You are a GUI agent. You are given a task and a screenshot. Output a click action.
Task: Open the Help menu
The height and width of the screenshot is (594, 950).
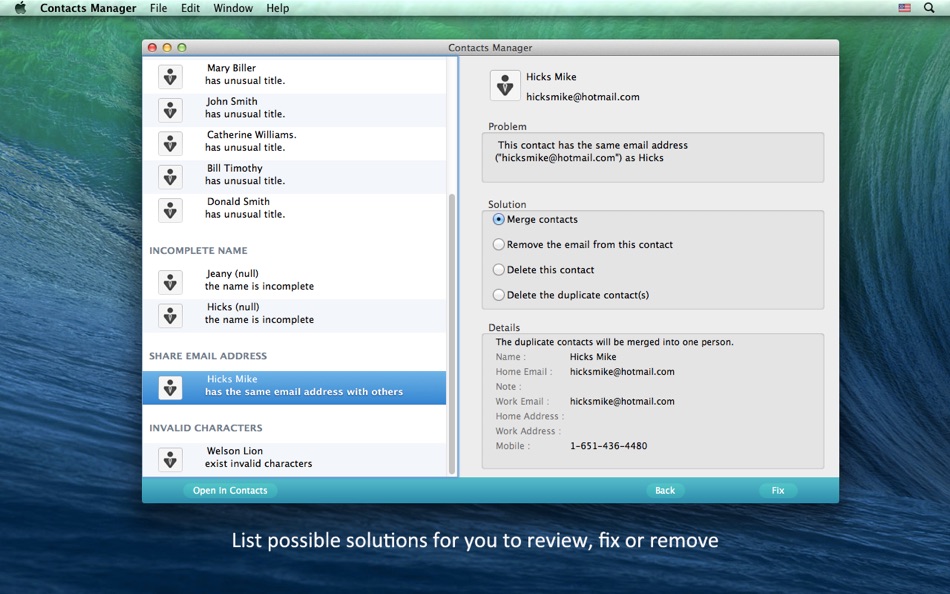pyautogui.click(x=277, y=8)
